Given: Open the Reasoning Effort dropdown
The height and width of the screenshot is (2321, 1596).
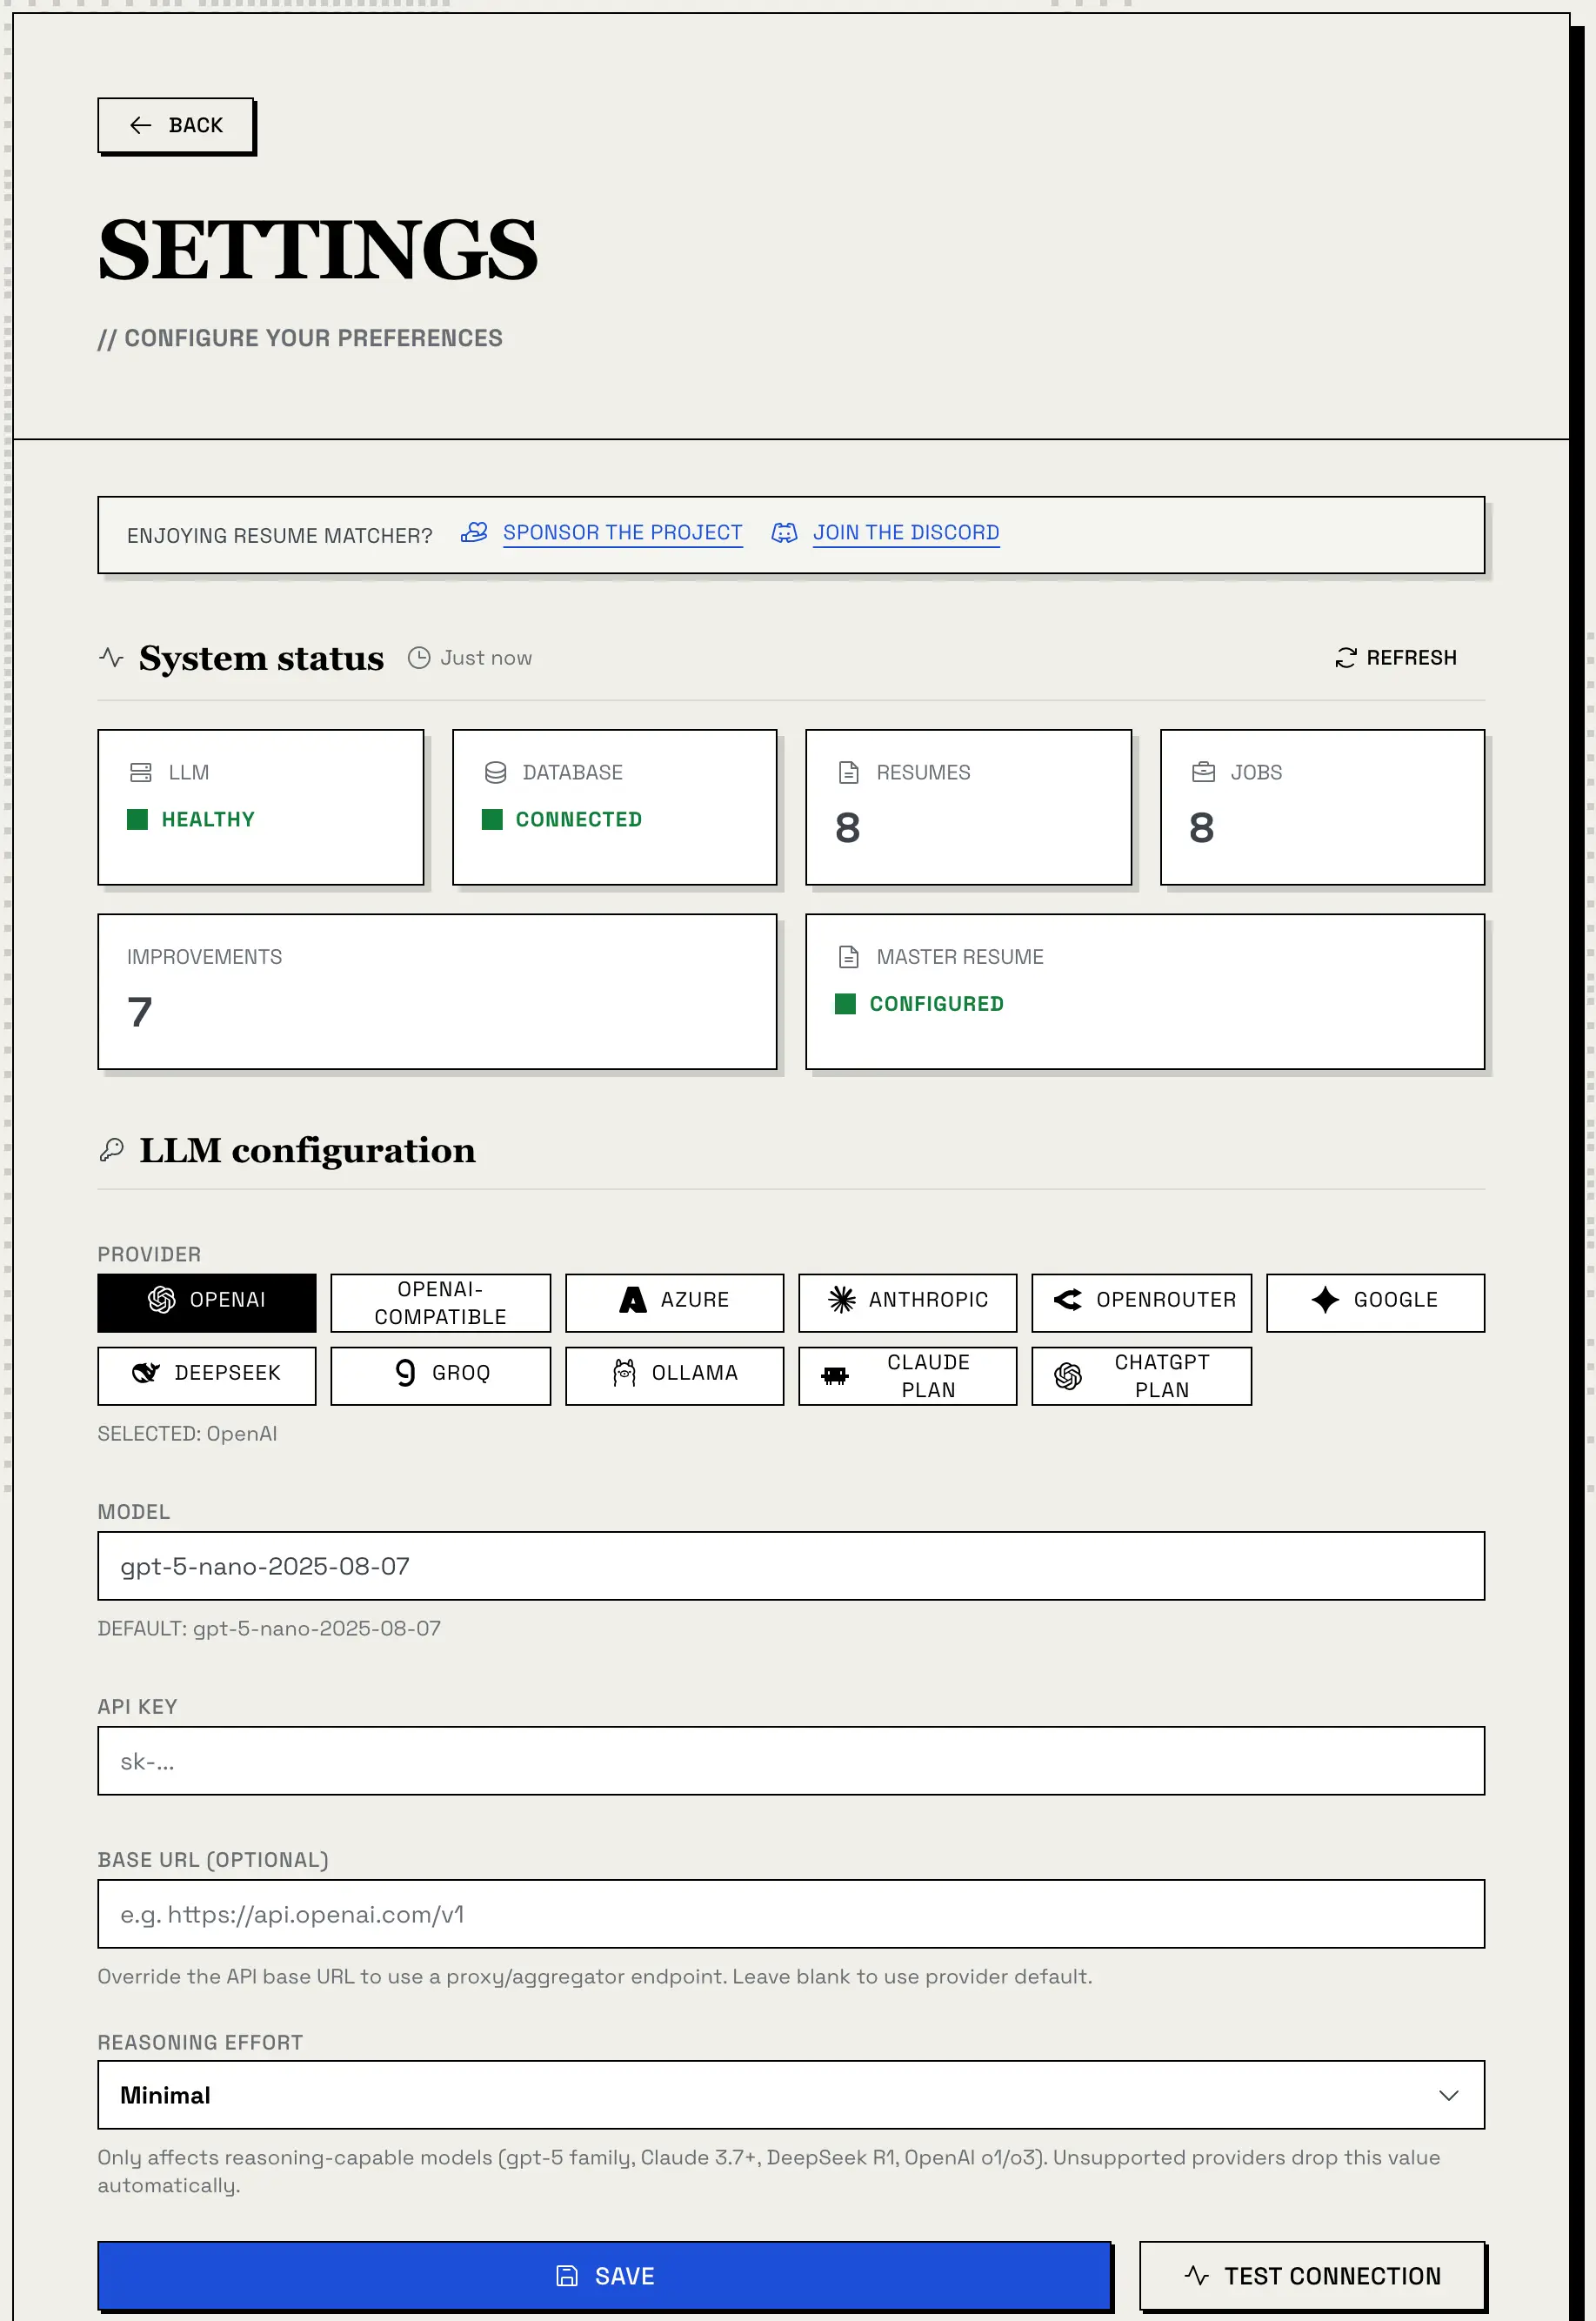Looking at the screenshot, I should 791,2095.
